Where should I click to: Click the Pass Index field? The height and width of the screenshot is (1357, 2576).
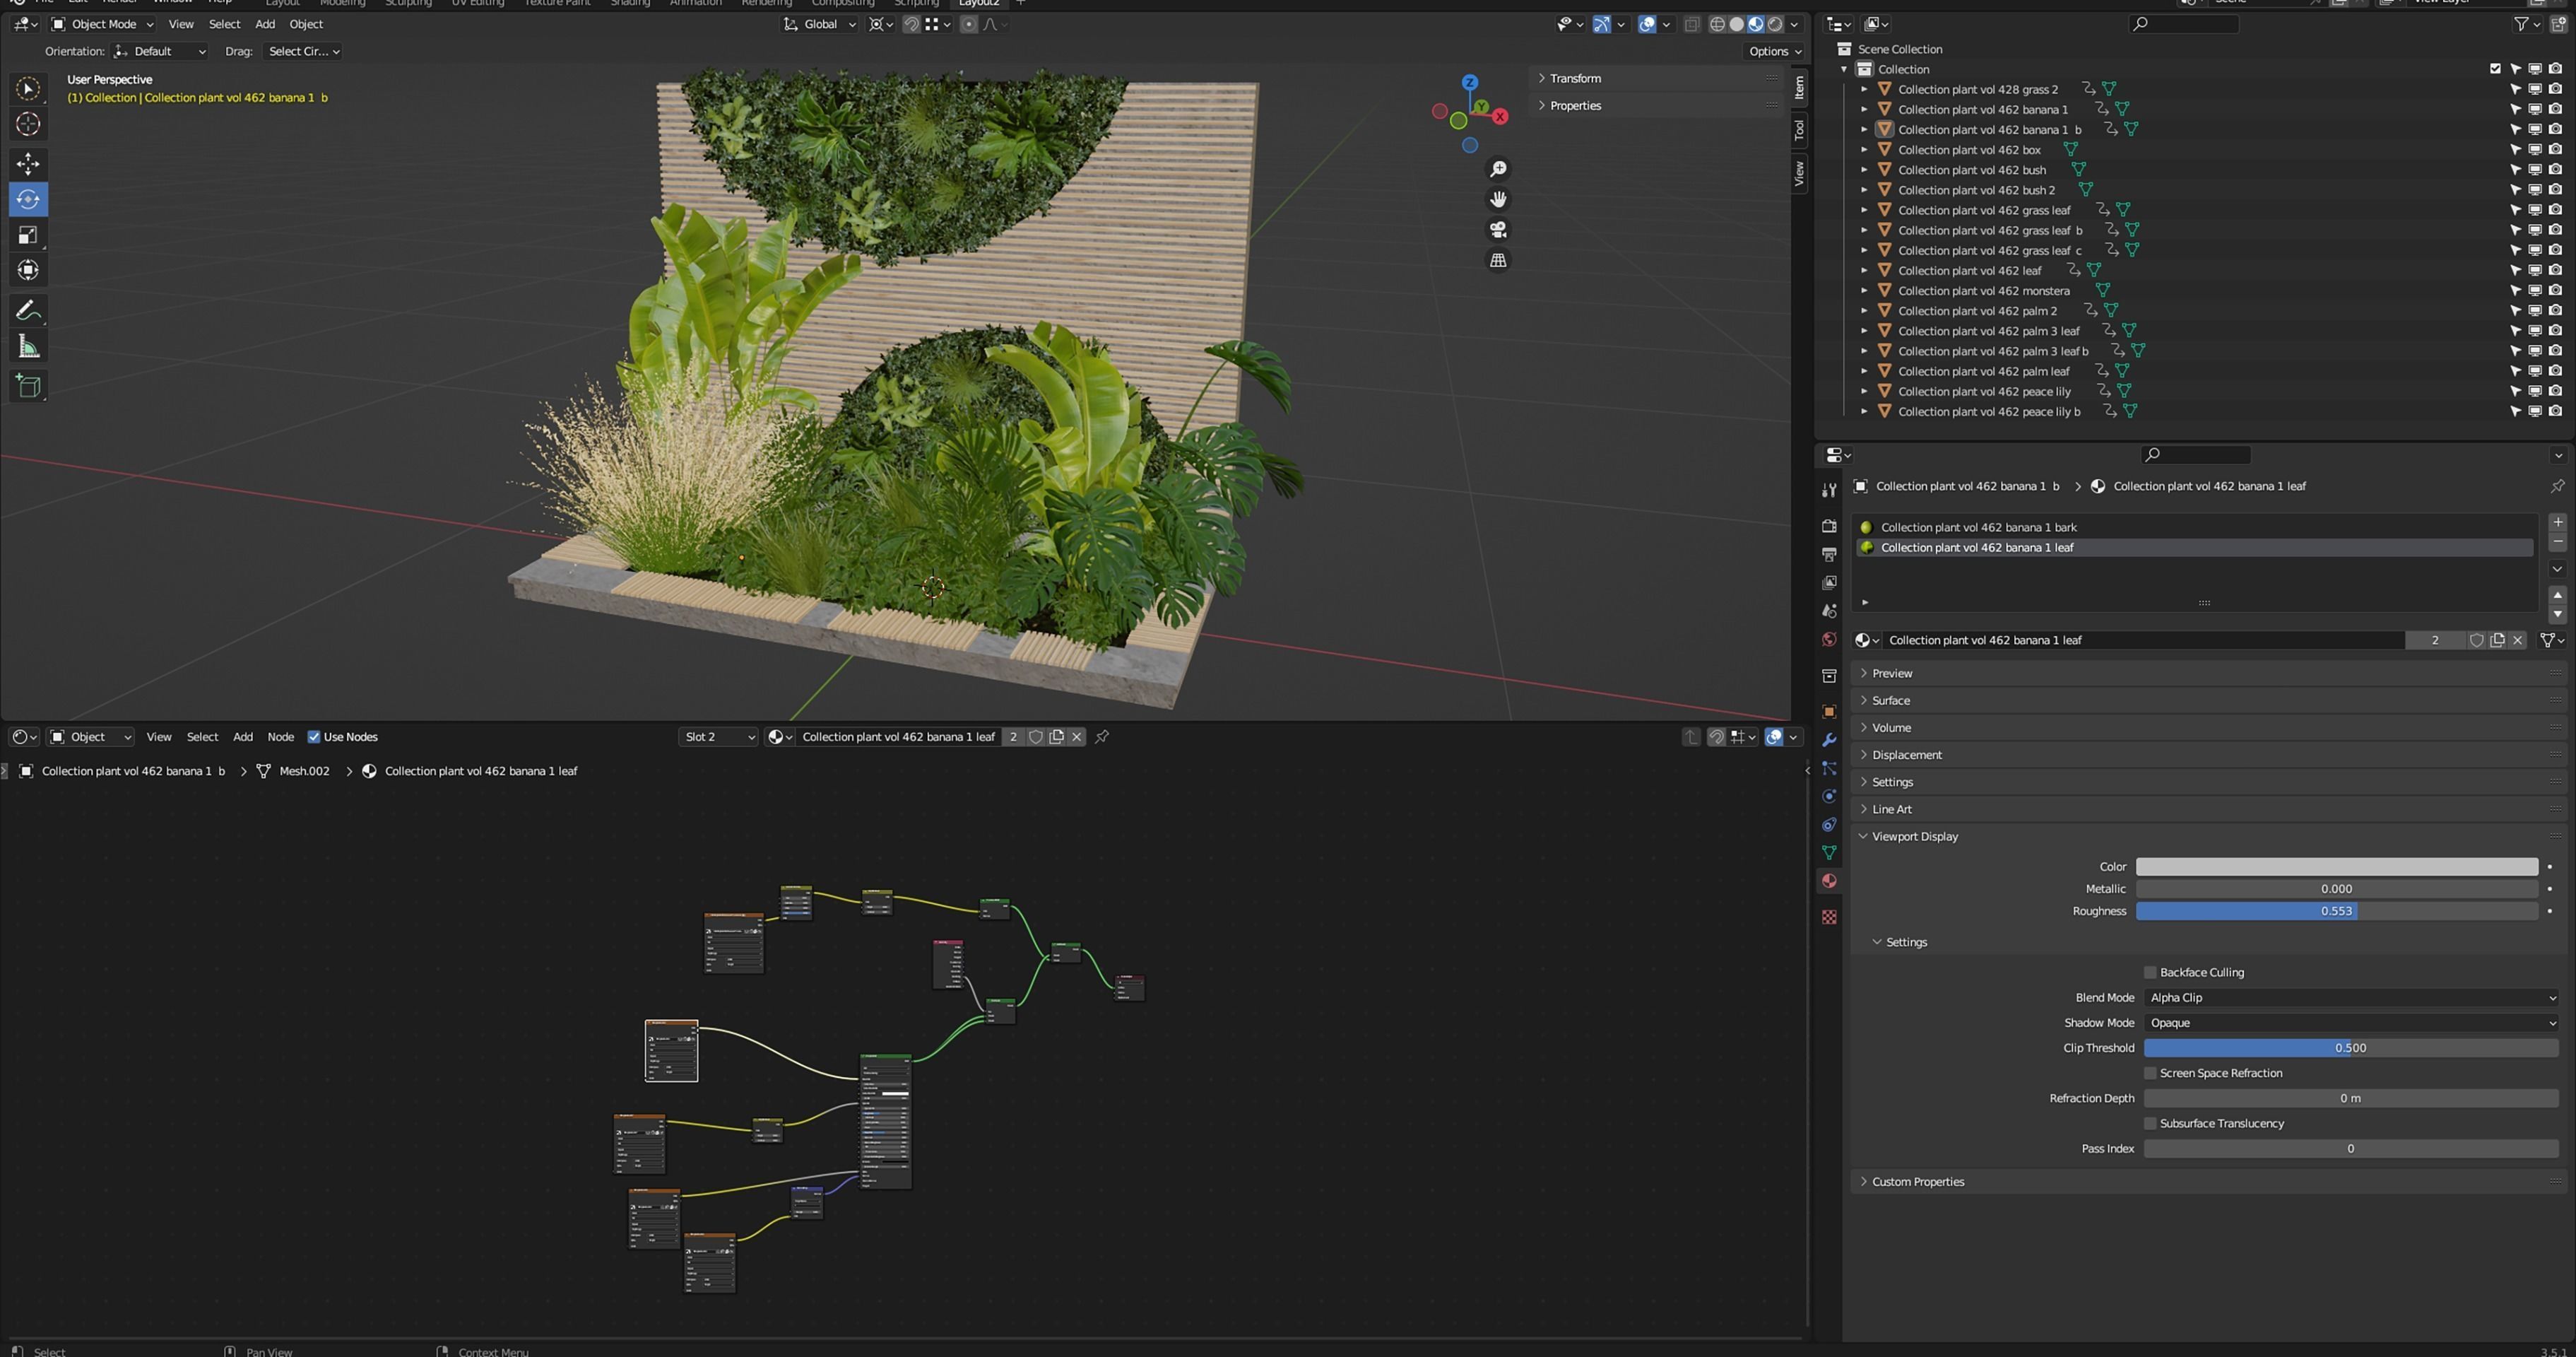(2351, 1149)
